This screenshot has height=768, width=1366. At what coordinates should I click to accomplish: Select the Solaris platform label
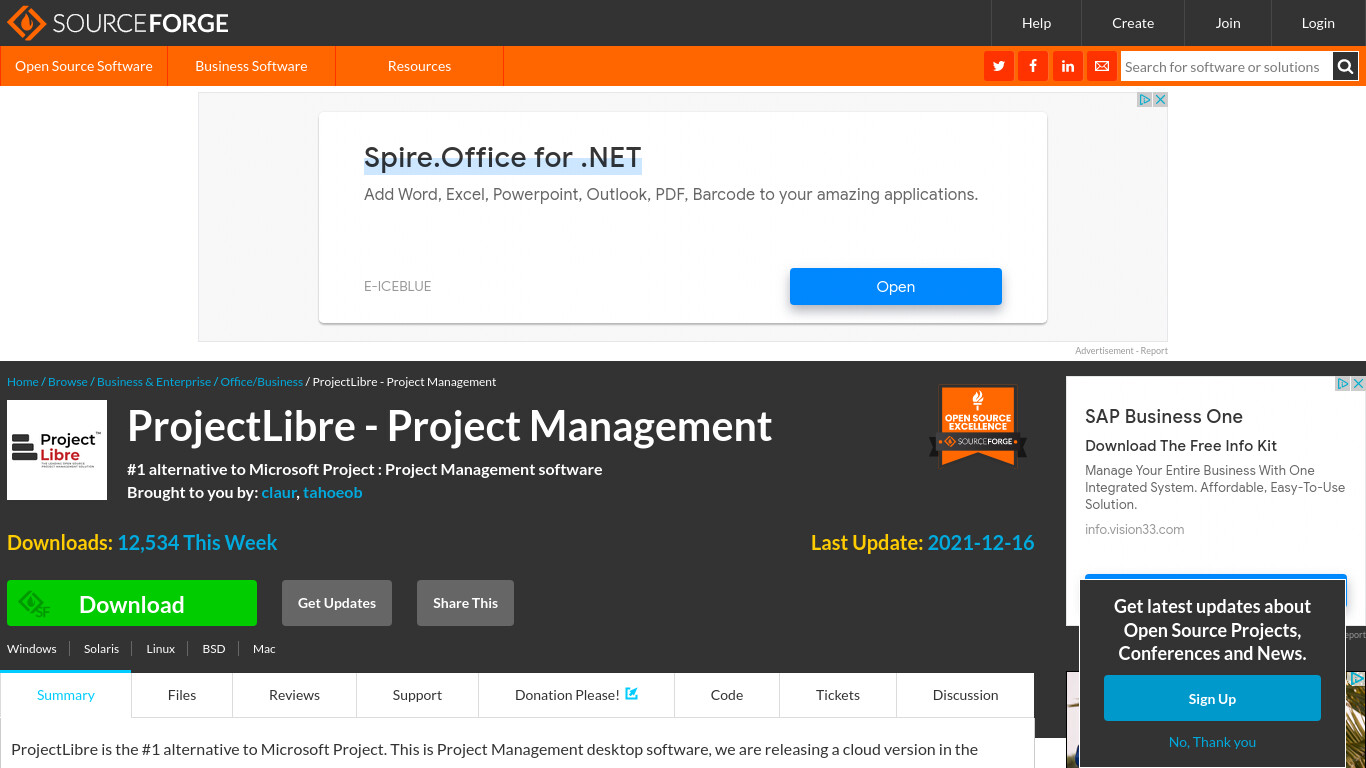102,649
